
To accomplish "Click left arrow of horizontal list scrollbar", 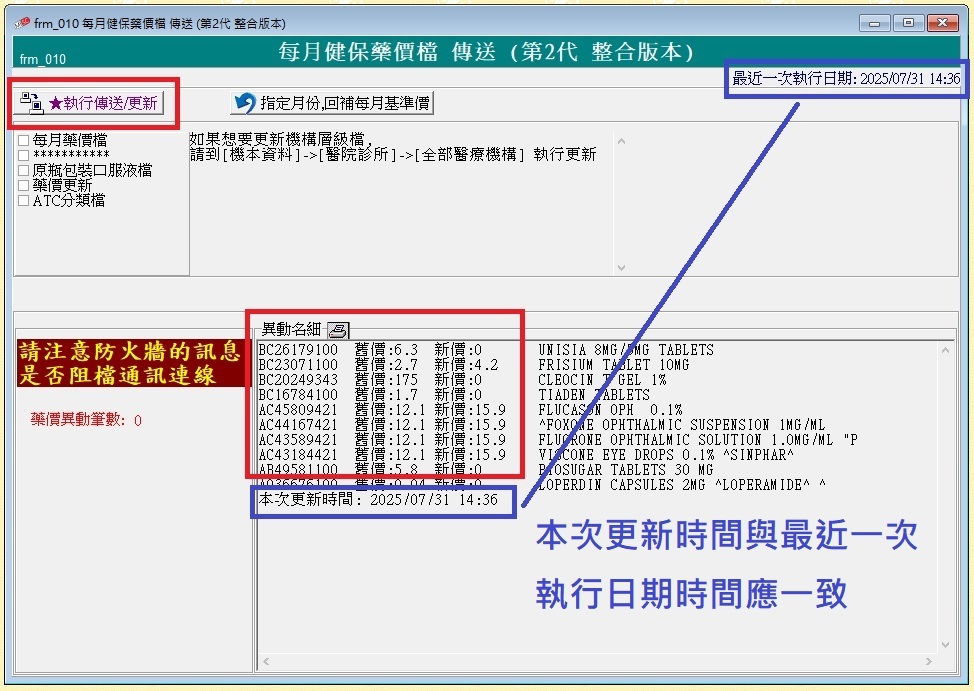I will pos(266,661).
